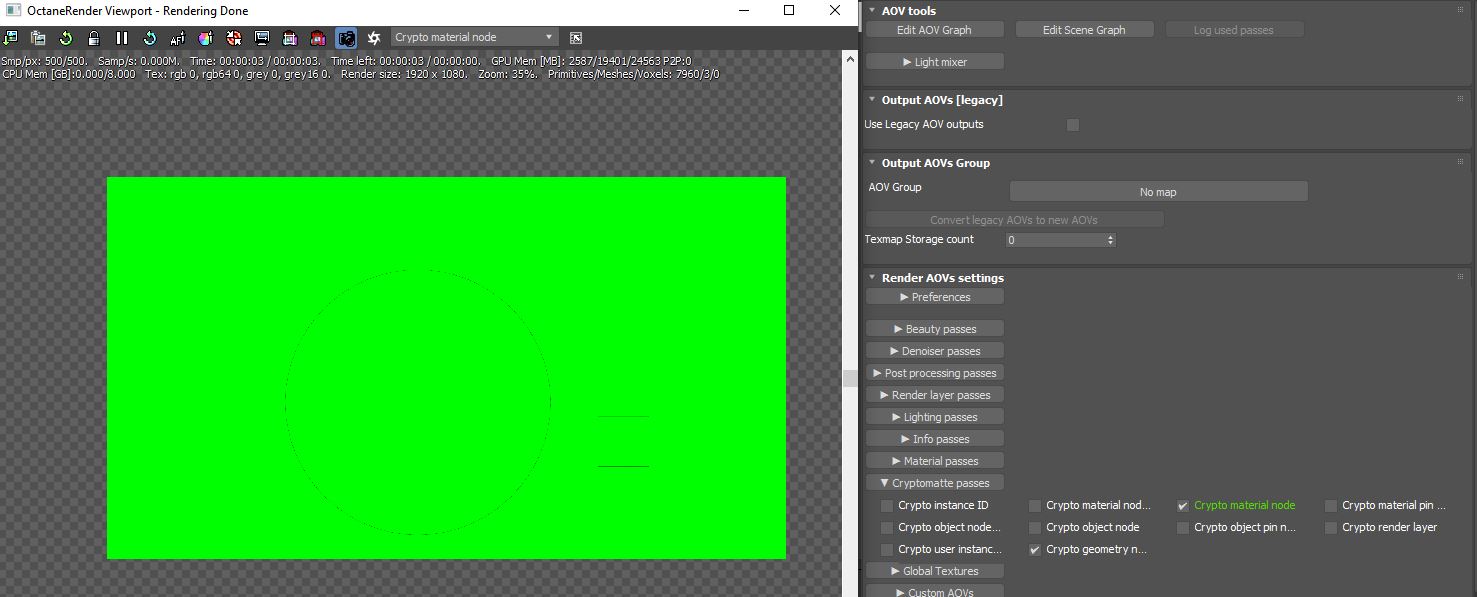Activate the AF autofocus picker icon
The height and width of the screenshot is (597, 1477).
[178, 38]
